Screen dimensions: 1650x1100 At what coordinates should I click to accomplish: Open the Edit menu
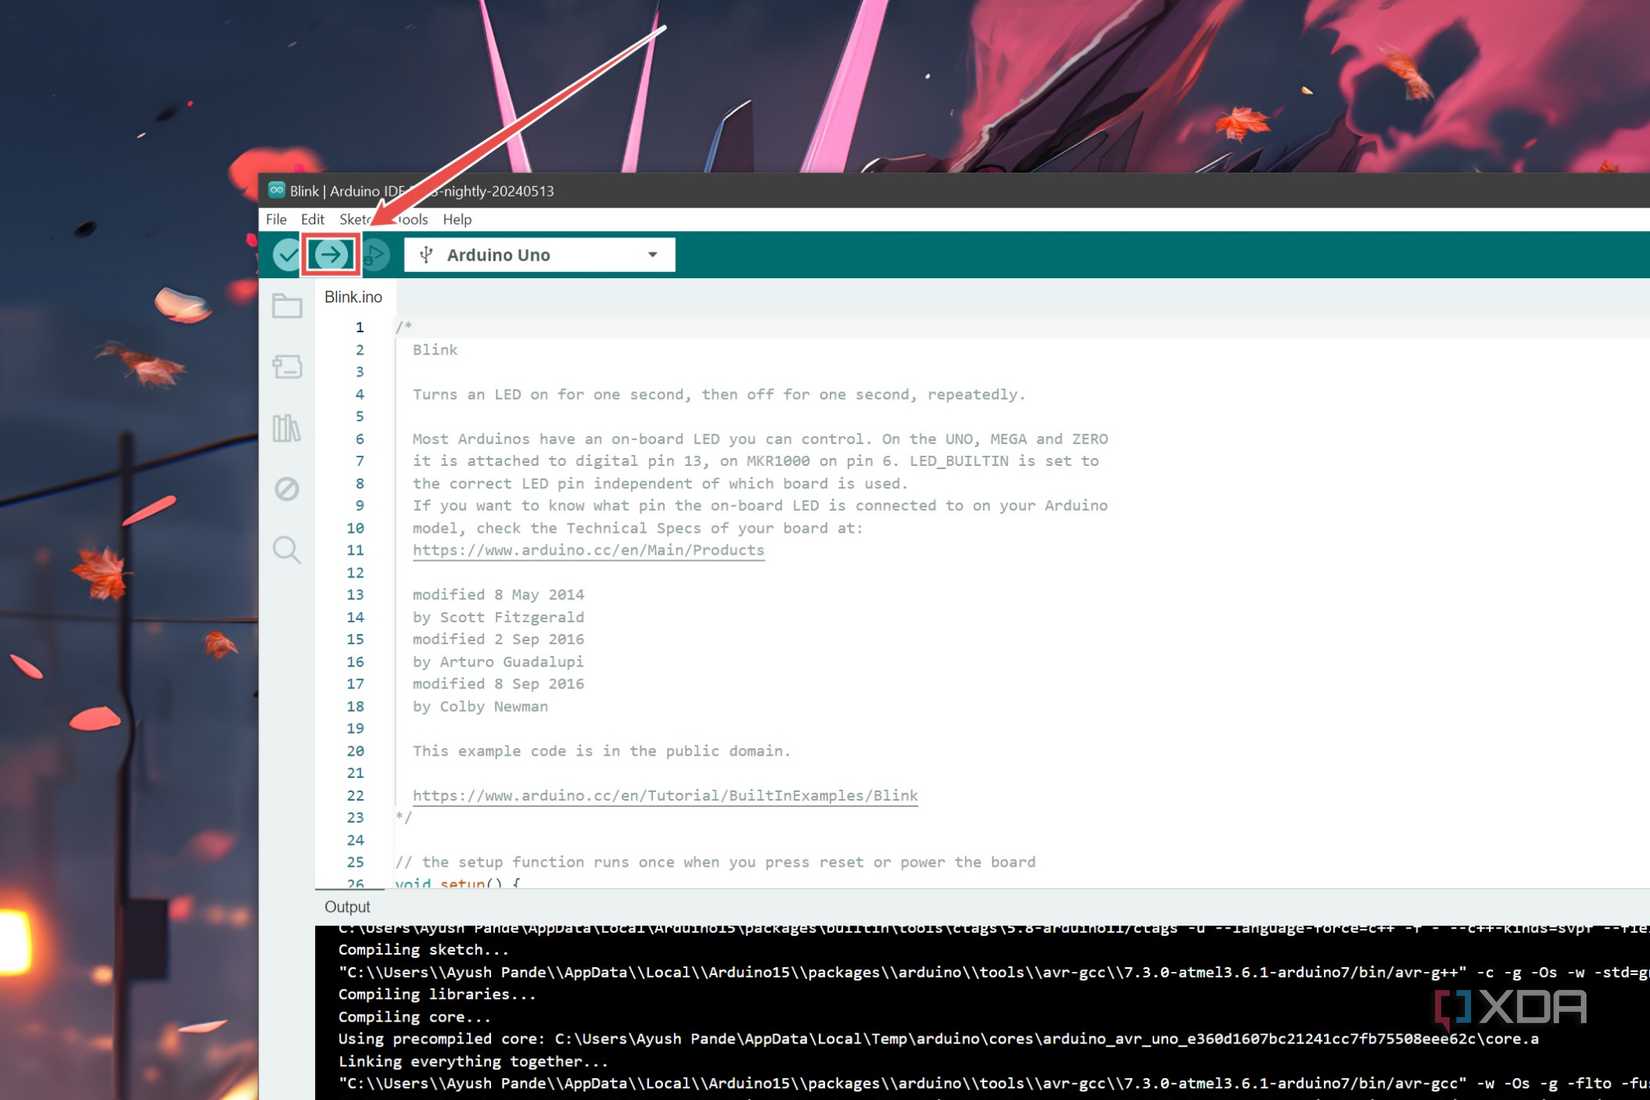coord(313,219)
